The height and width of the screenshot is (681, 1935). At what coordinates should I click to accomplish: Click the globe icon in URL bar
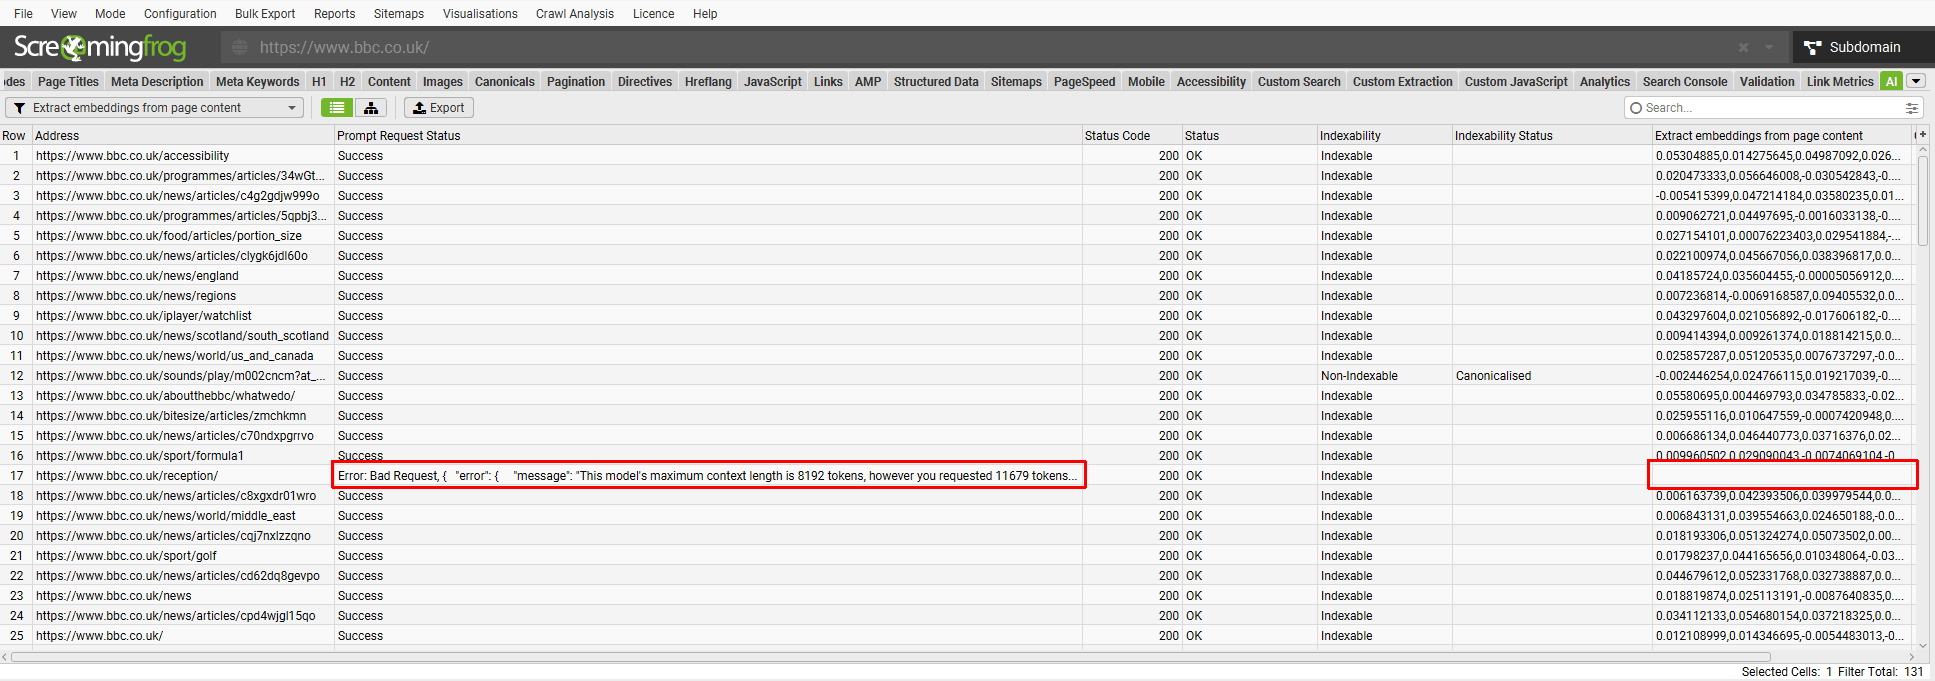240,47
